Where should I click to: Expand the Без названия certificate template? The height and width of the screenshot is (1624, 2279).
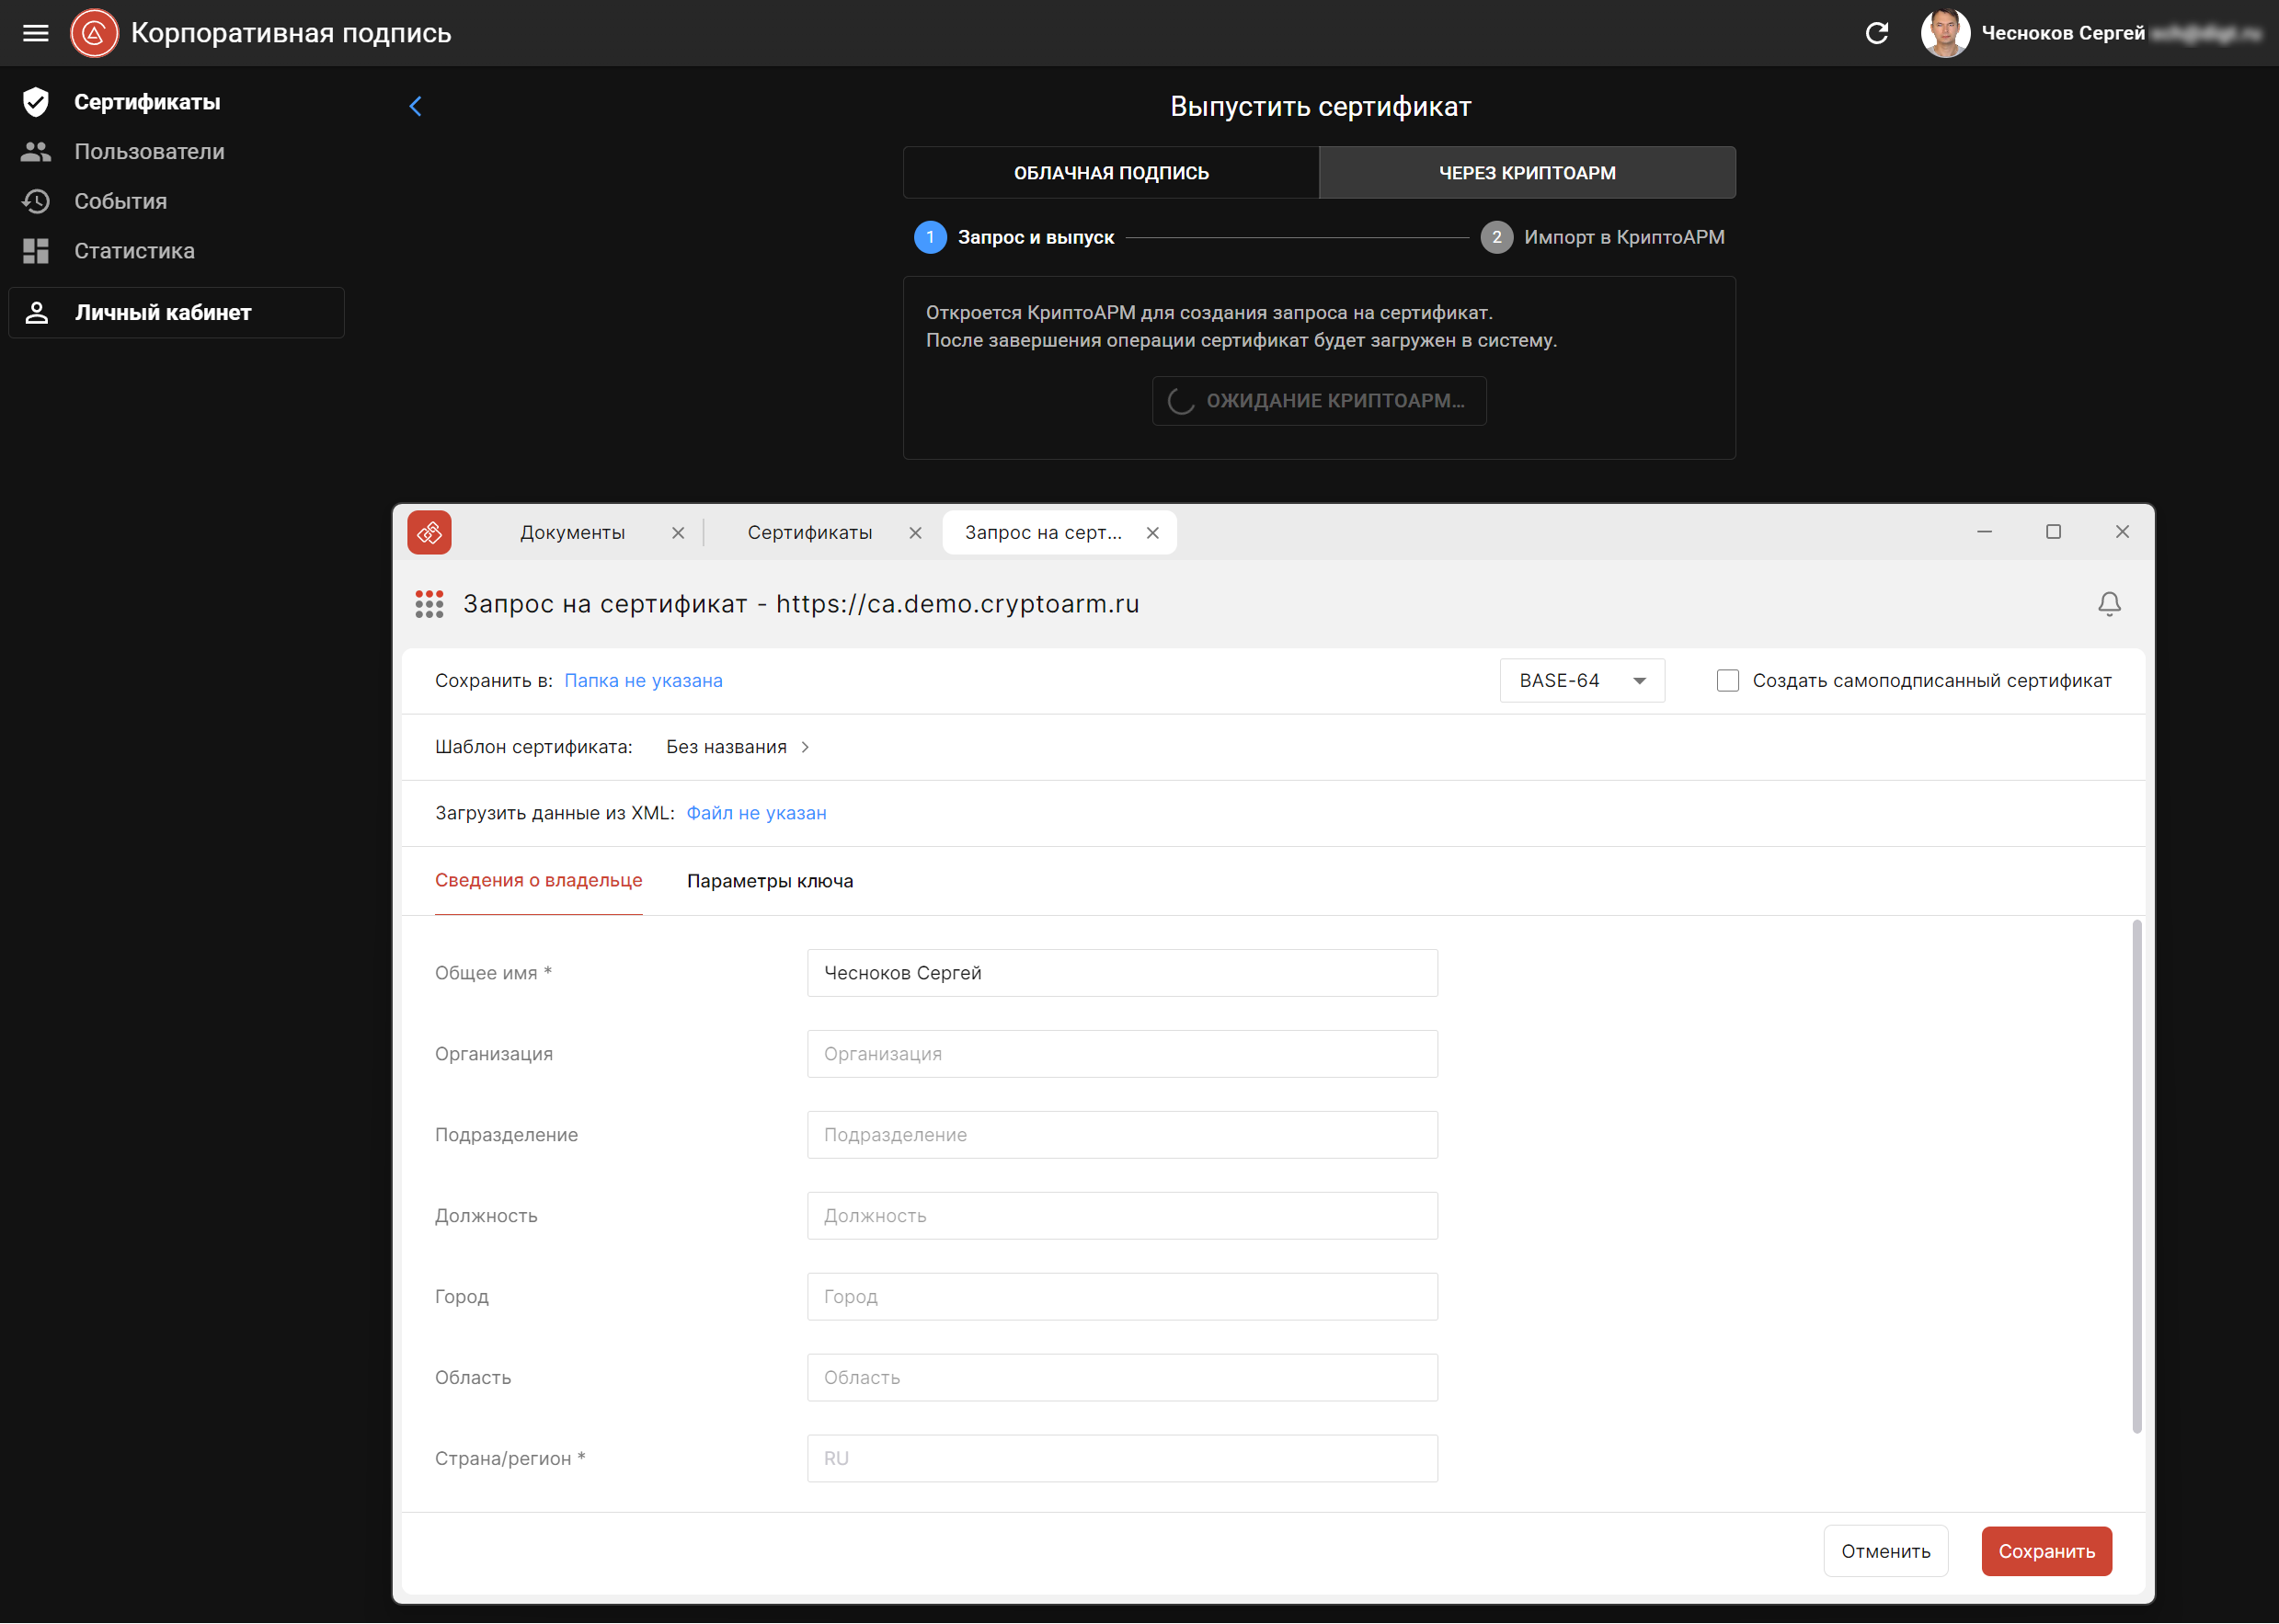pyautogui.click(x=737, y=747)
